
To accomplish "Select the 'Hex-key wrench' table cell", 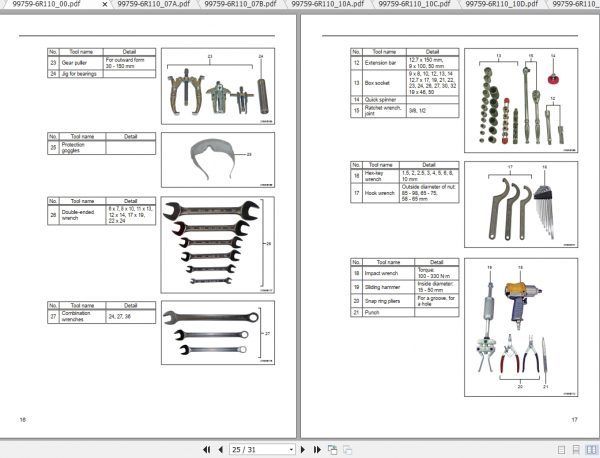I will [x=380, y=176].
